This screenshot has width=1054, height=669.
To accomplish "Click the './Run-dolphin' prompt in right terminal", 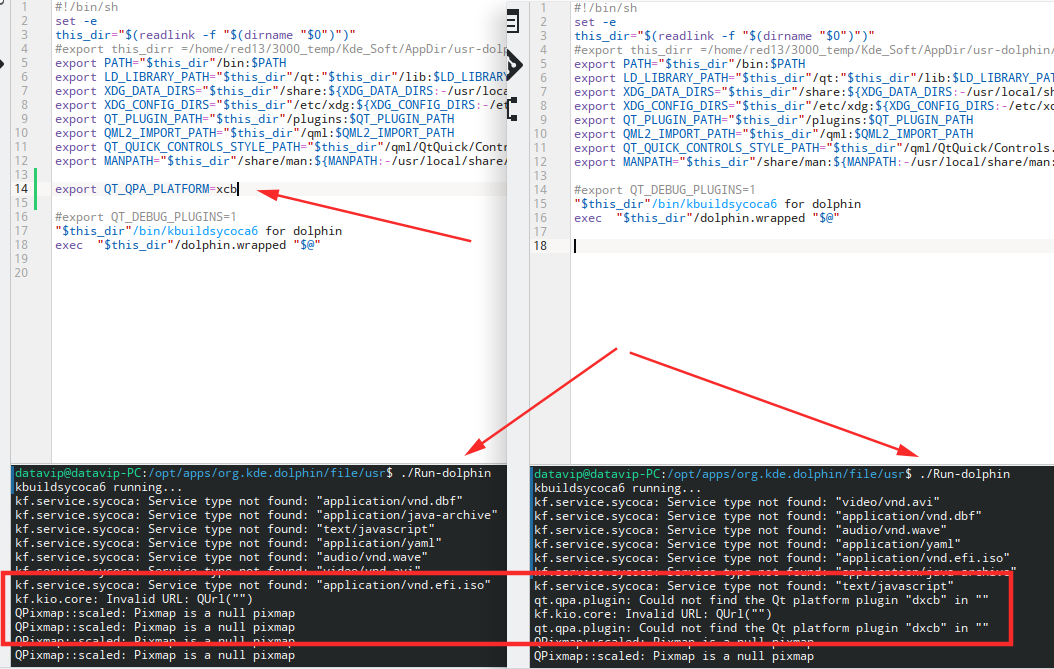I will 772,474.
